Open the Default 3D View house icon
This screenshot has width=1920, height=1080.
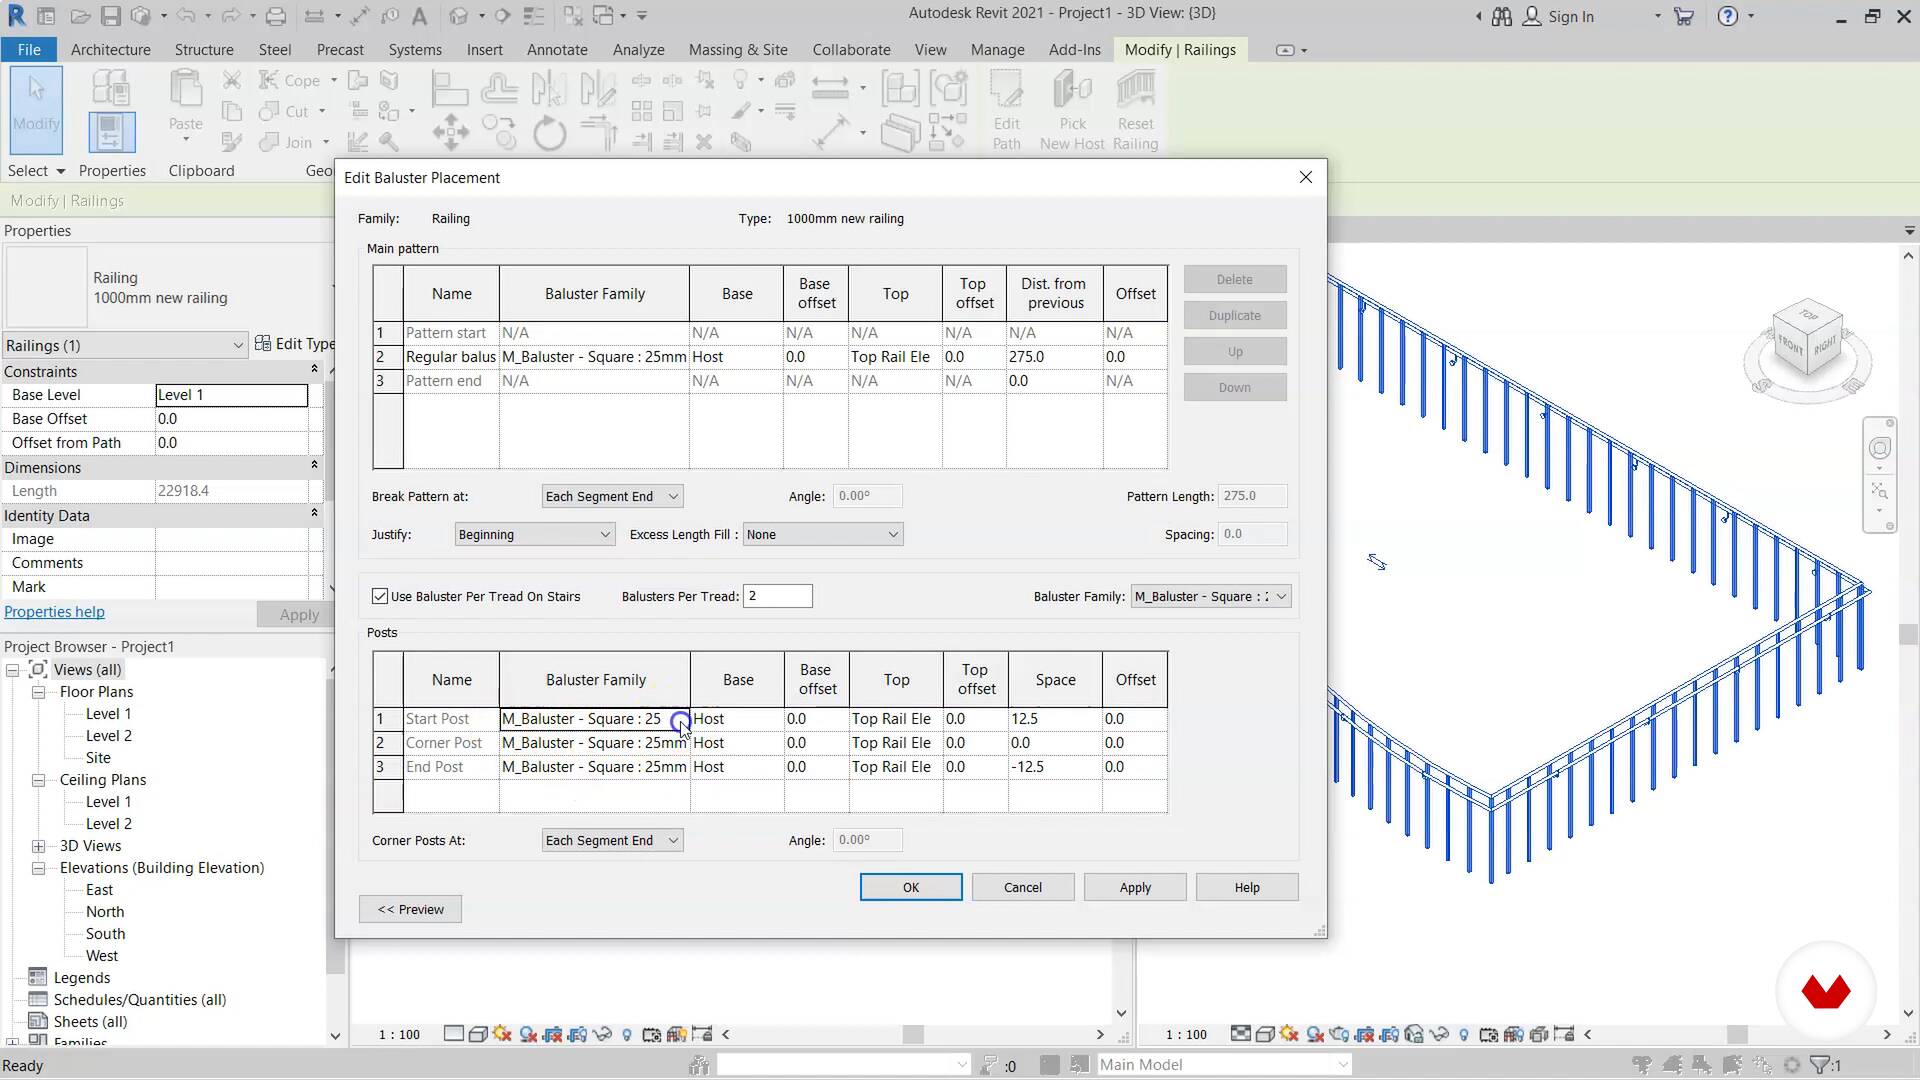[x=458, y=16]
